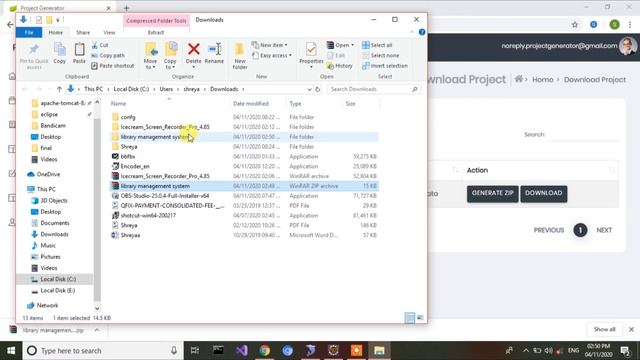
Task: Select the 'Shreya' file folder
Action: coord(129,147)
